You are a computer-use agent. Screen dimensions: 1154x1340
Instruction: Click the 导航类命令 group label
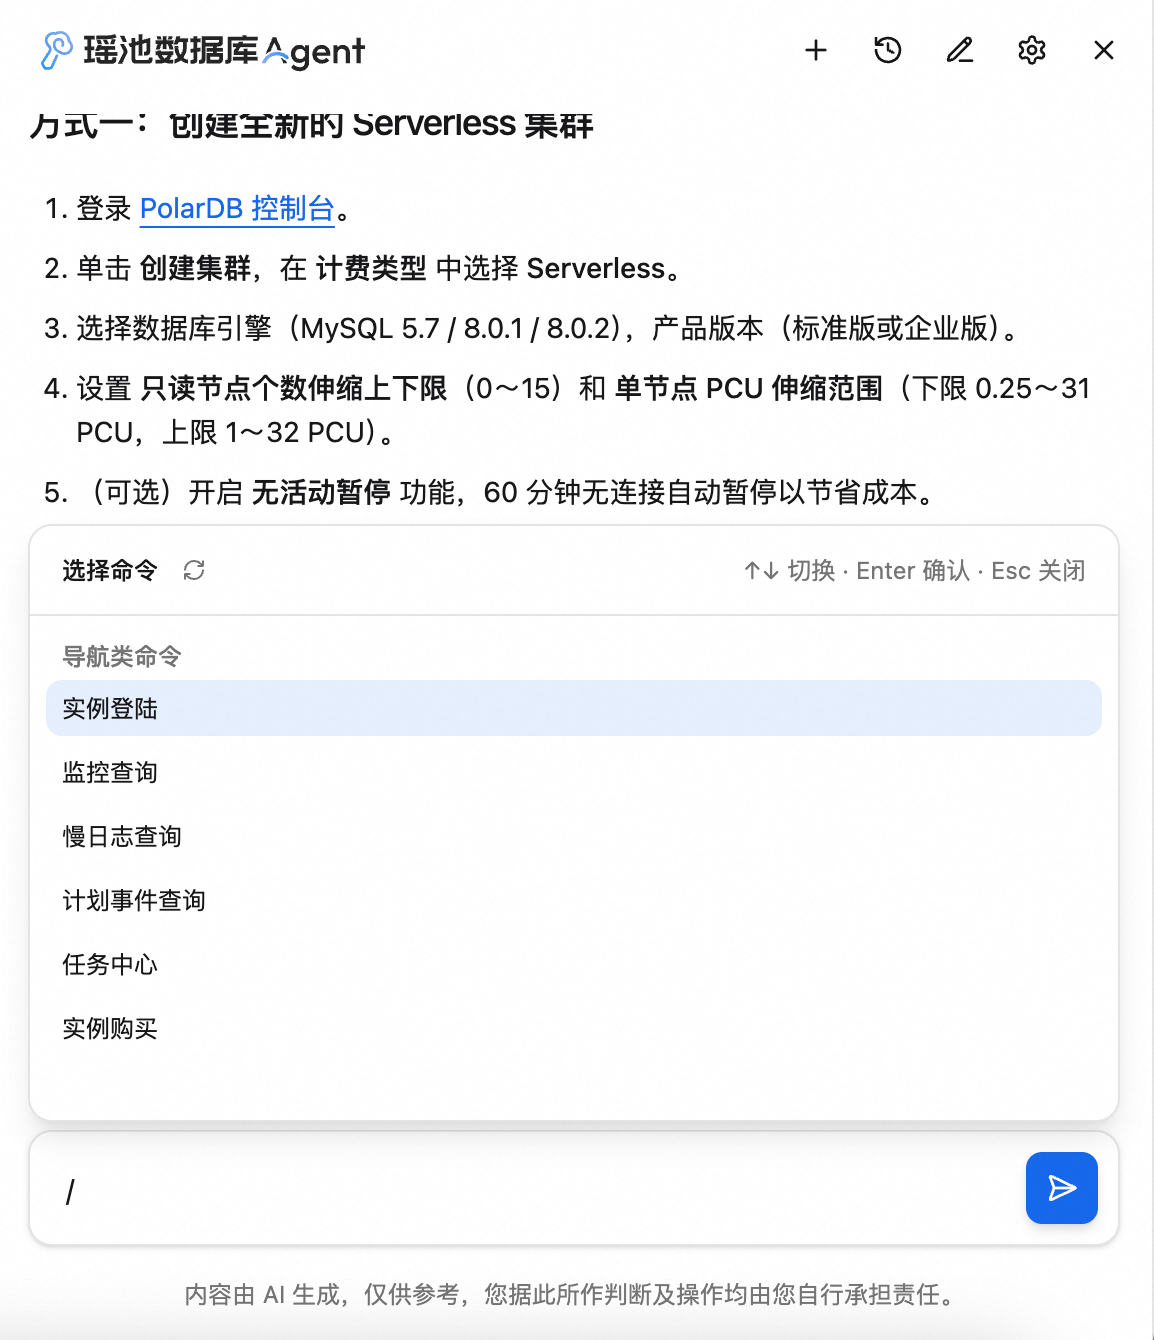coord(122,656)
